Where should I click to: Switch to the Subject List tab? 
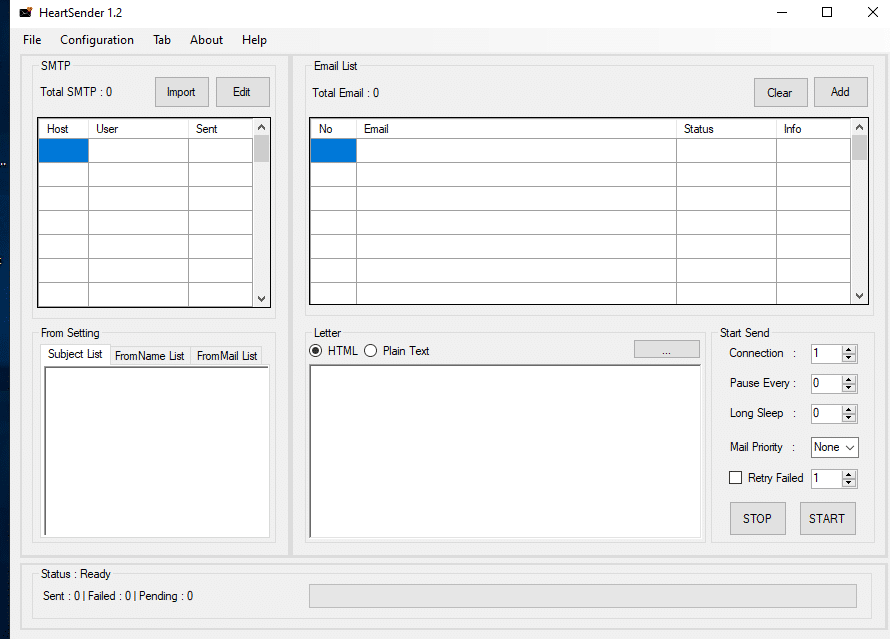coord(74,353)
